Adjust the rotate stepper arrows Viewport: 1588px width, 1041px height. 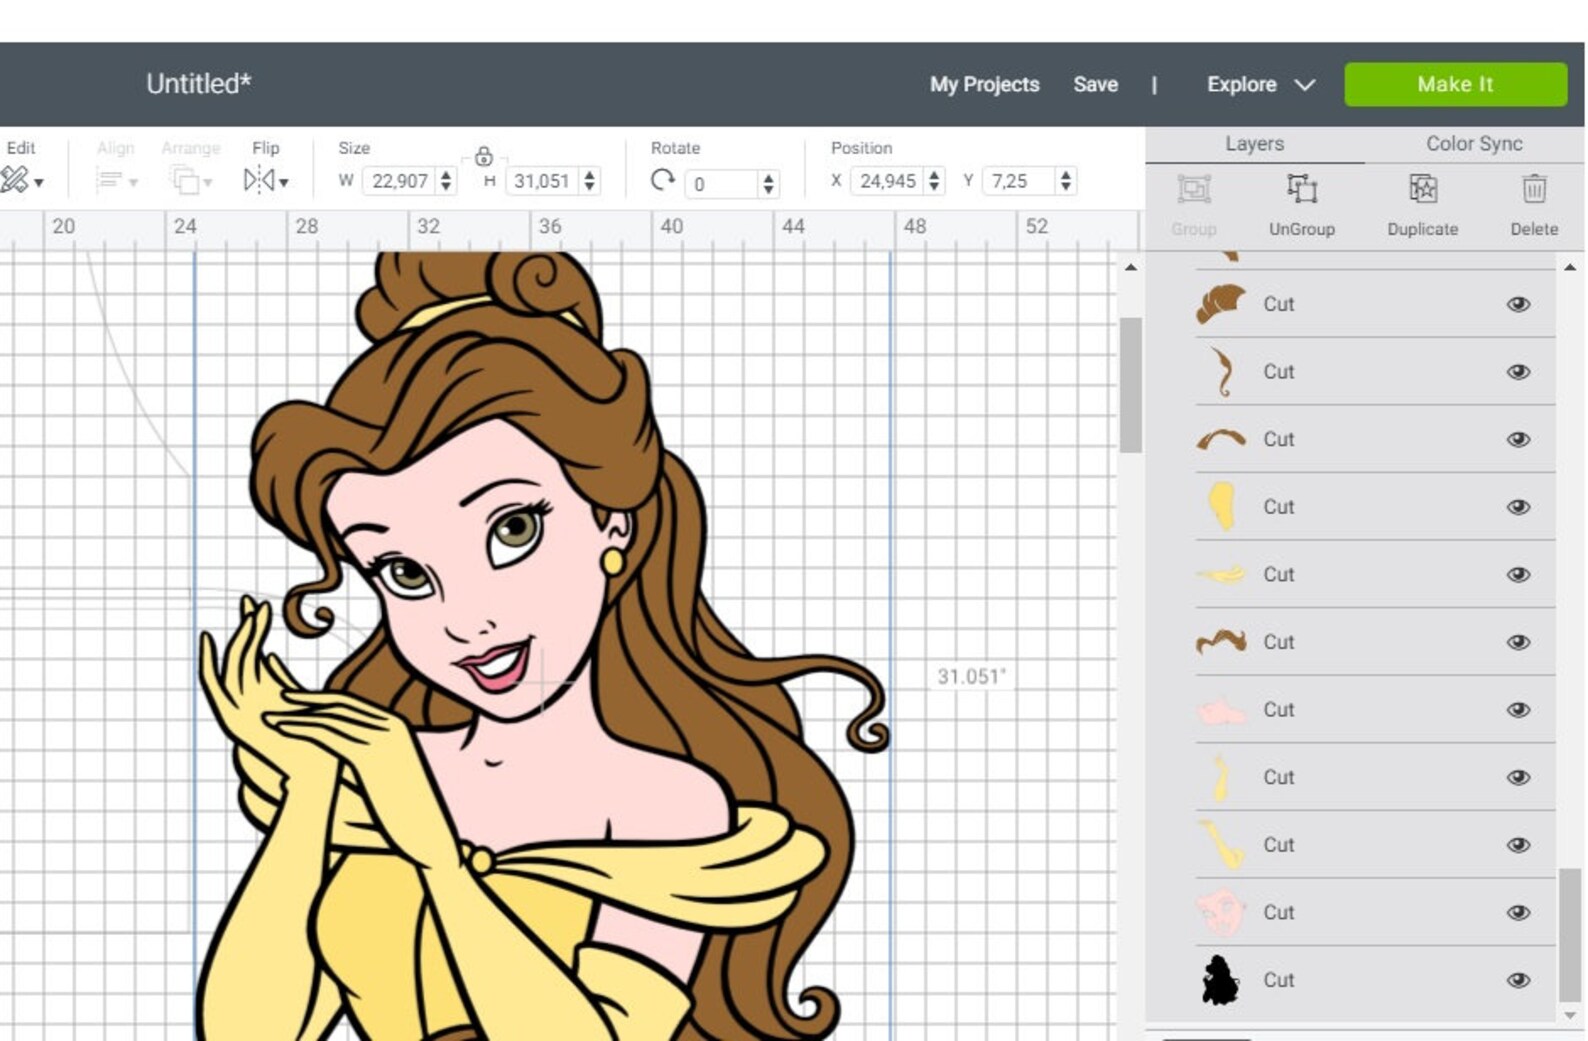(x=768, y=184)
